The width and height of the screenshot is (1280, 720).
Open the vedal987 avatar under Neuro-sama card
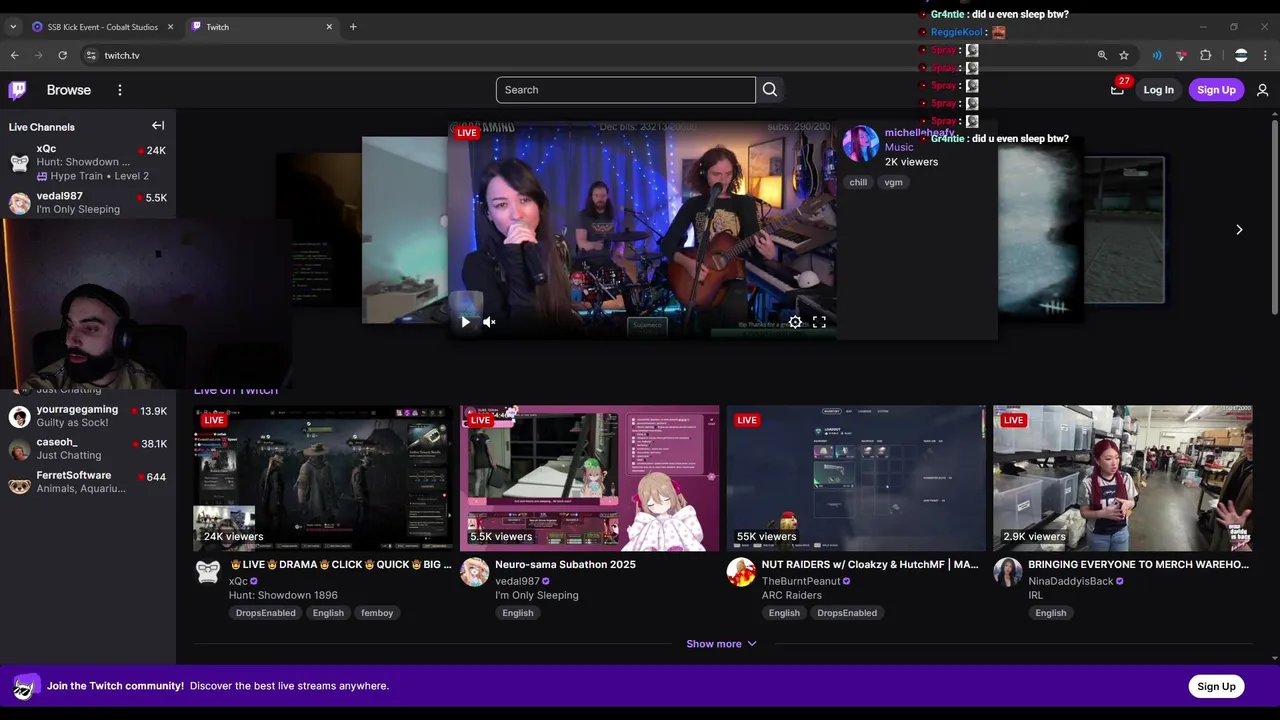click(x=474, y=572)
